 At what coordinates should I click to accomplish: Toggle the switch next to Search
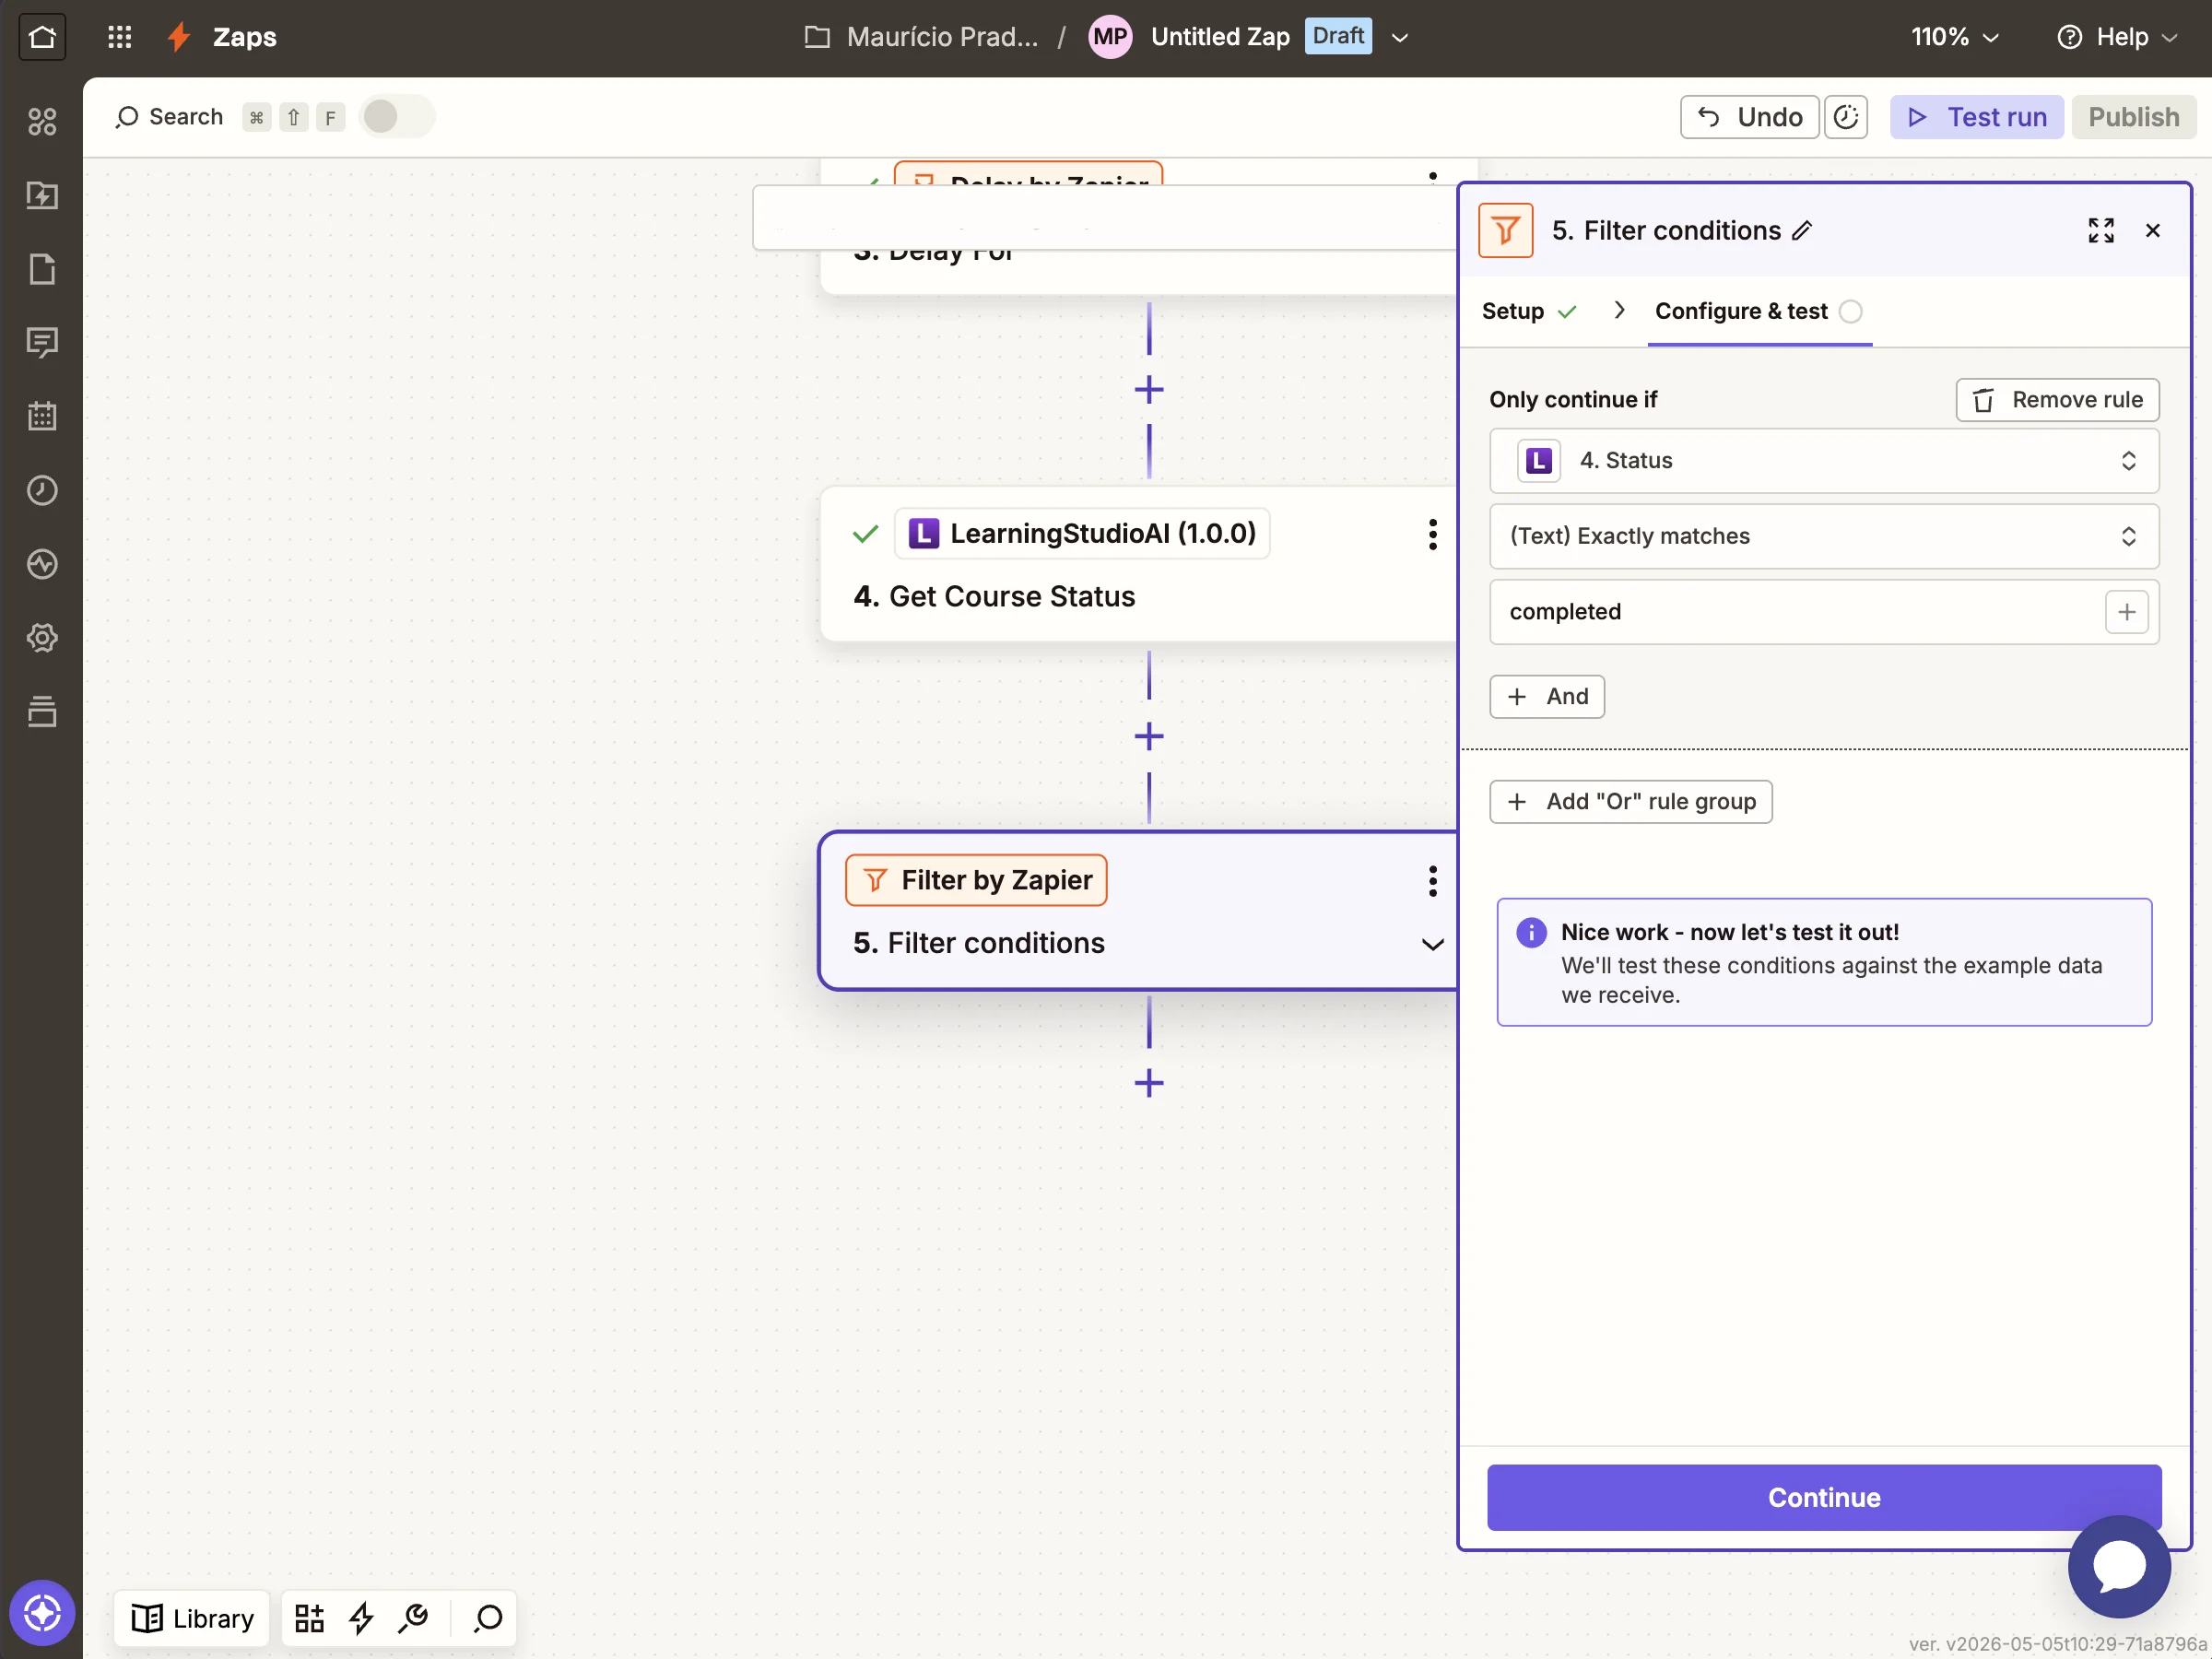point(396,117)
